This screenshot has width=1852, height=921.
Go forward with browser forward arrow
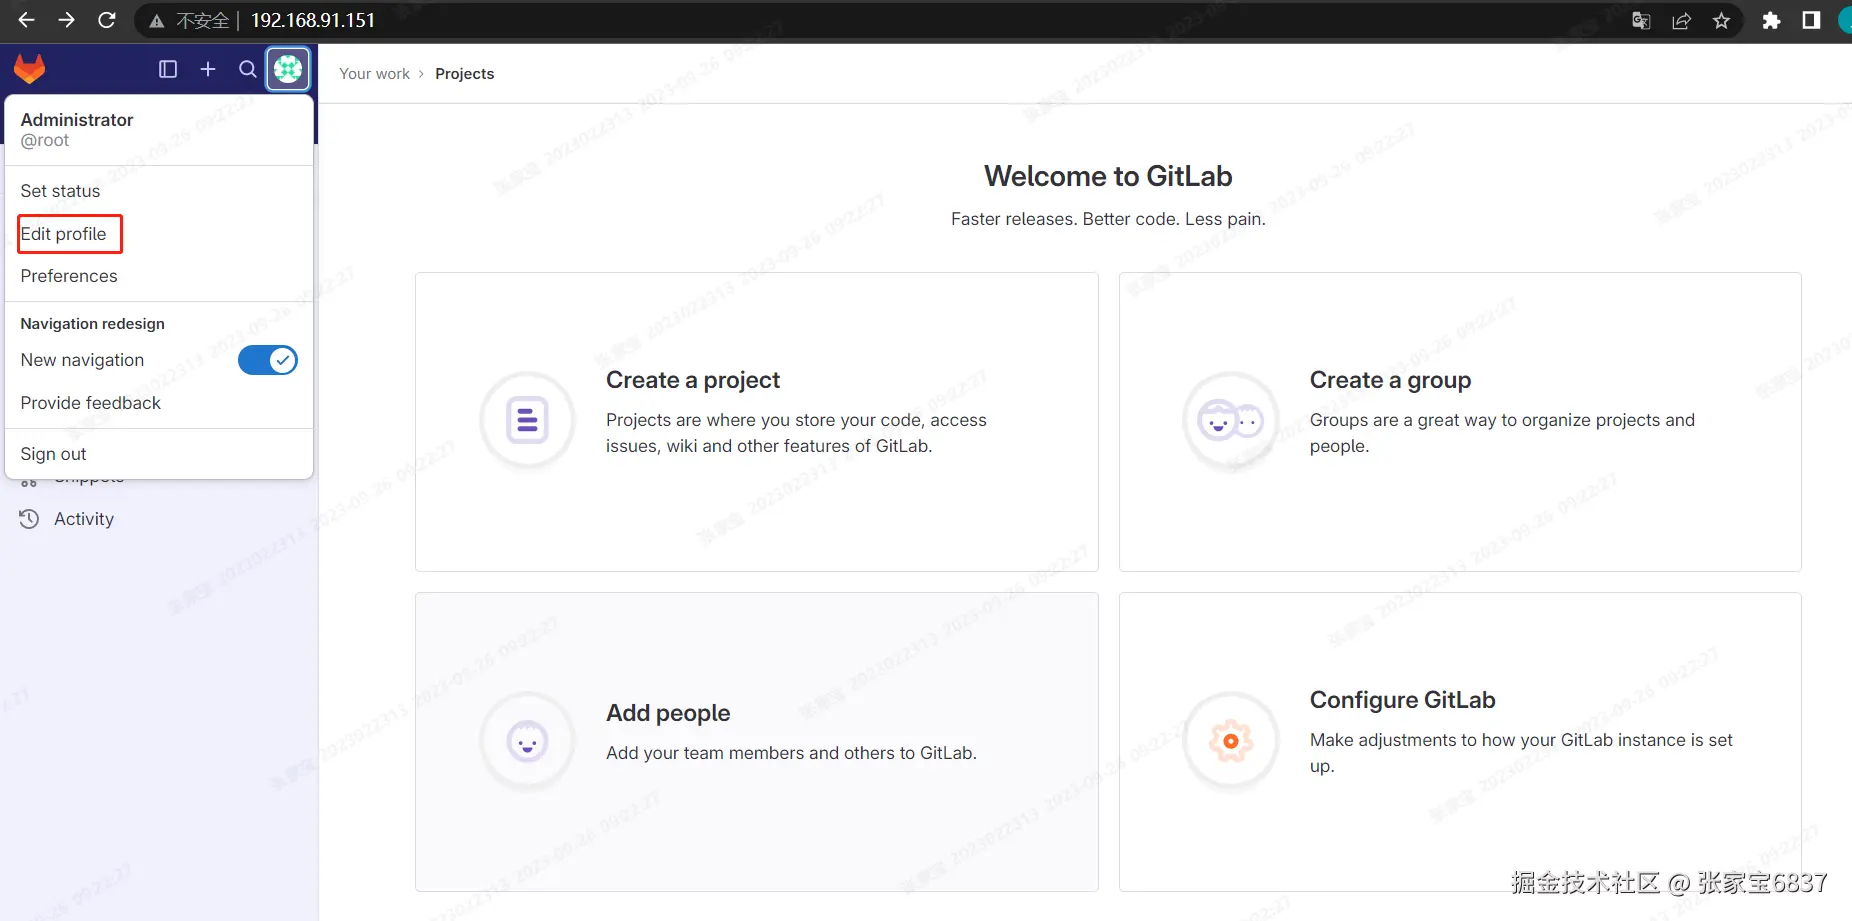click(x=66, y=20)
